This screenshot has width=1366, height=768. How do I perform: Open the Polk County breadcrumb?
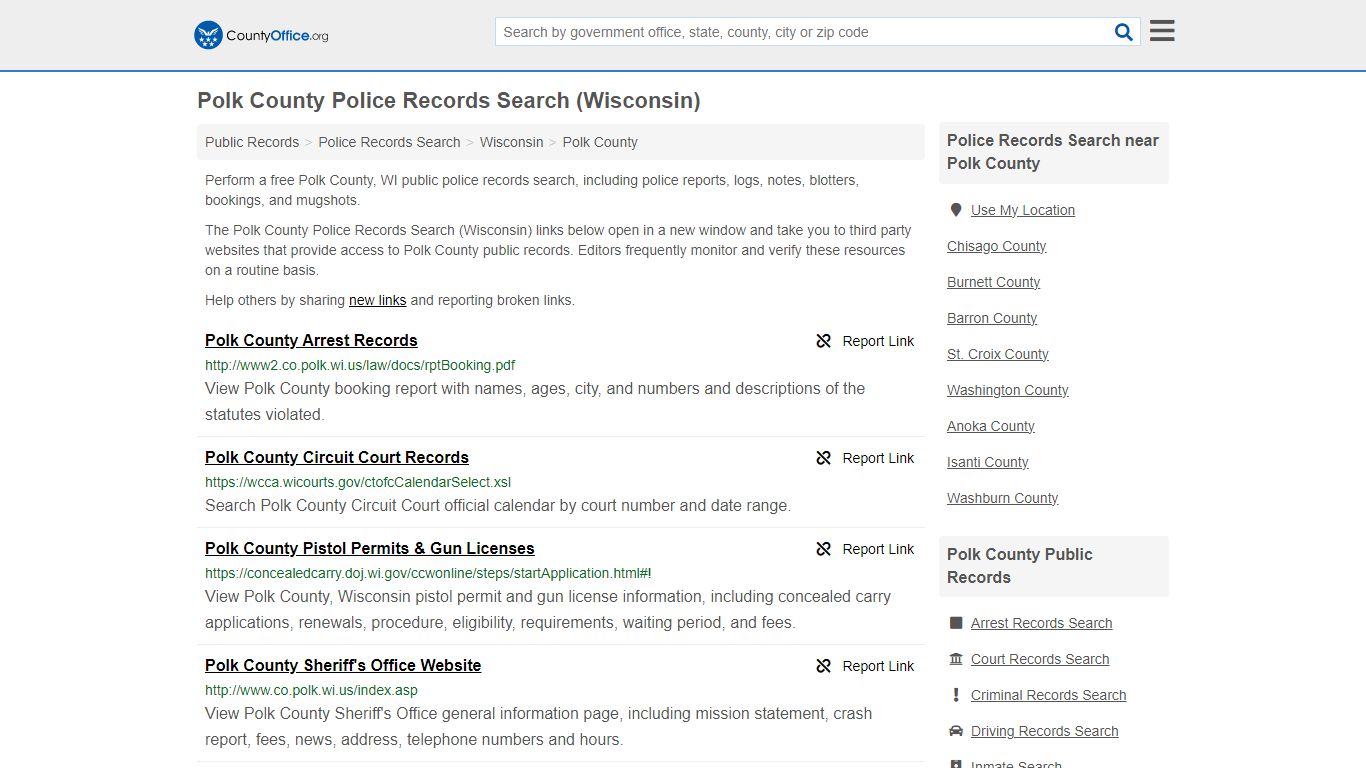pyautogui.click(x=600, y=142)
